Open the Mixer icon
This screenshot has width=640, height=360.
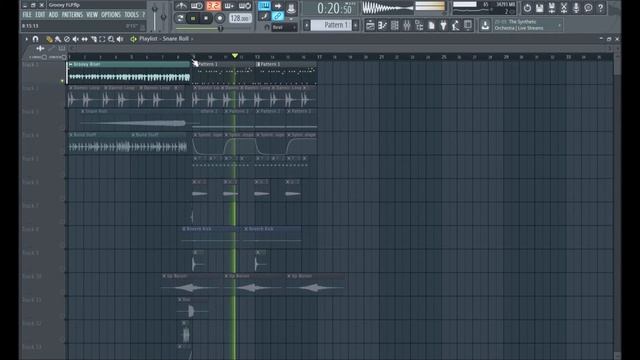point(407,26)
